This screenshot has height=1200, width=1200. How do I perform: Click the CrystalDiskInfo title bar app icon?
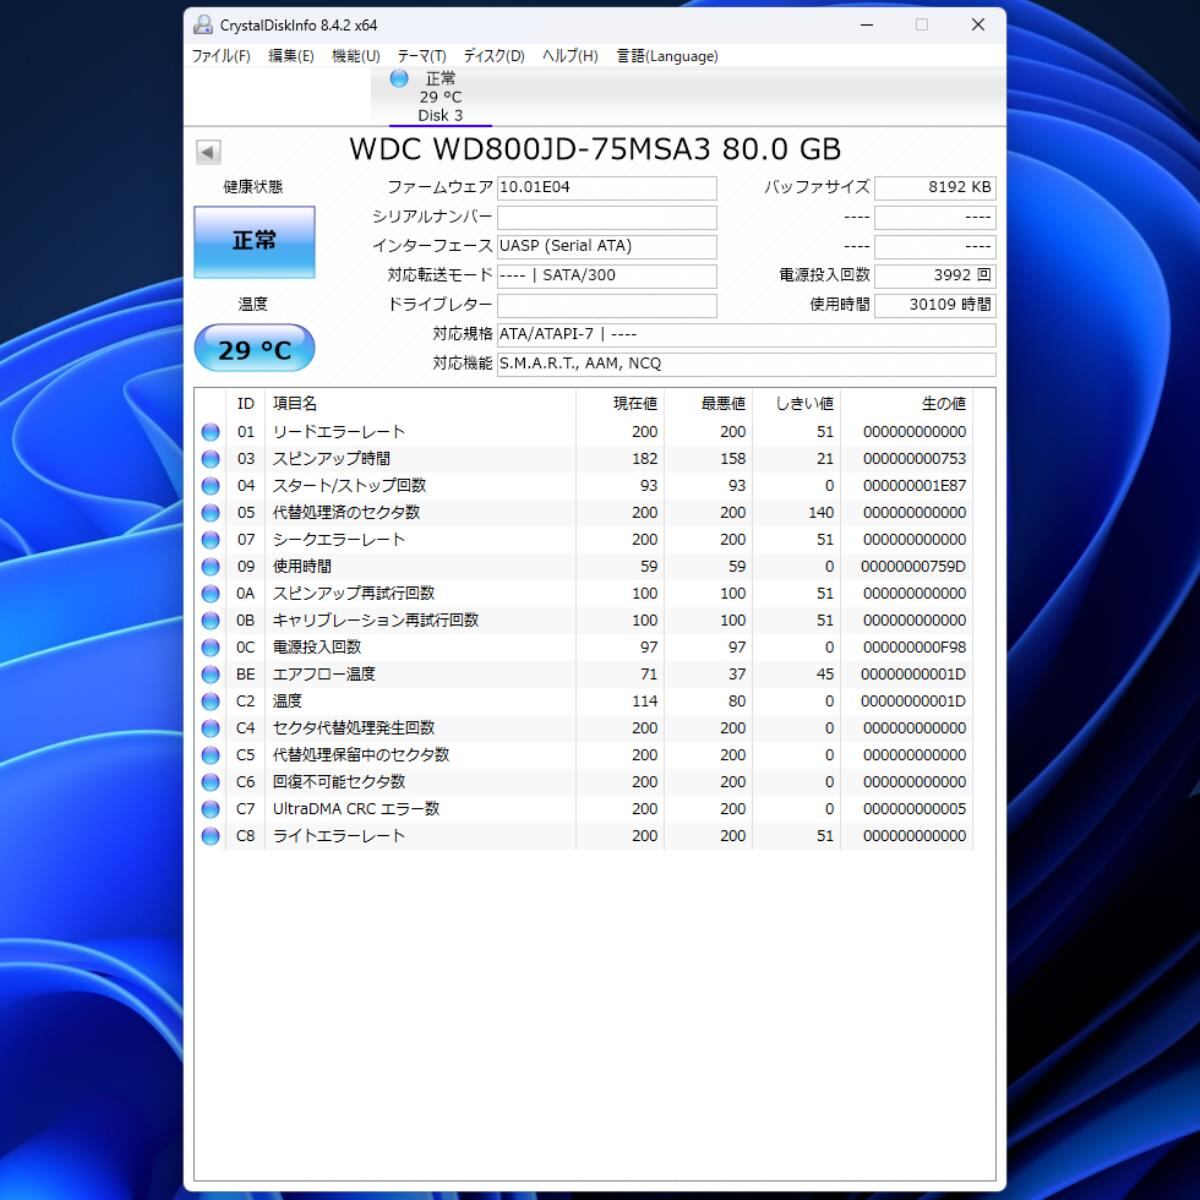pos(203,25)
